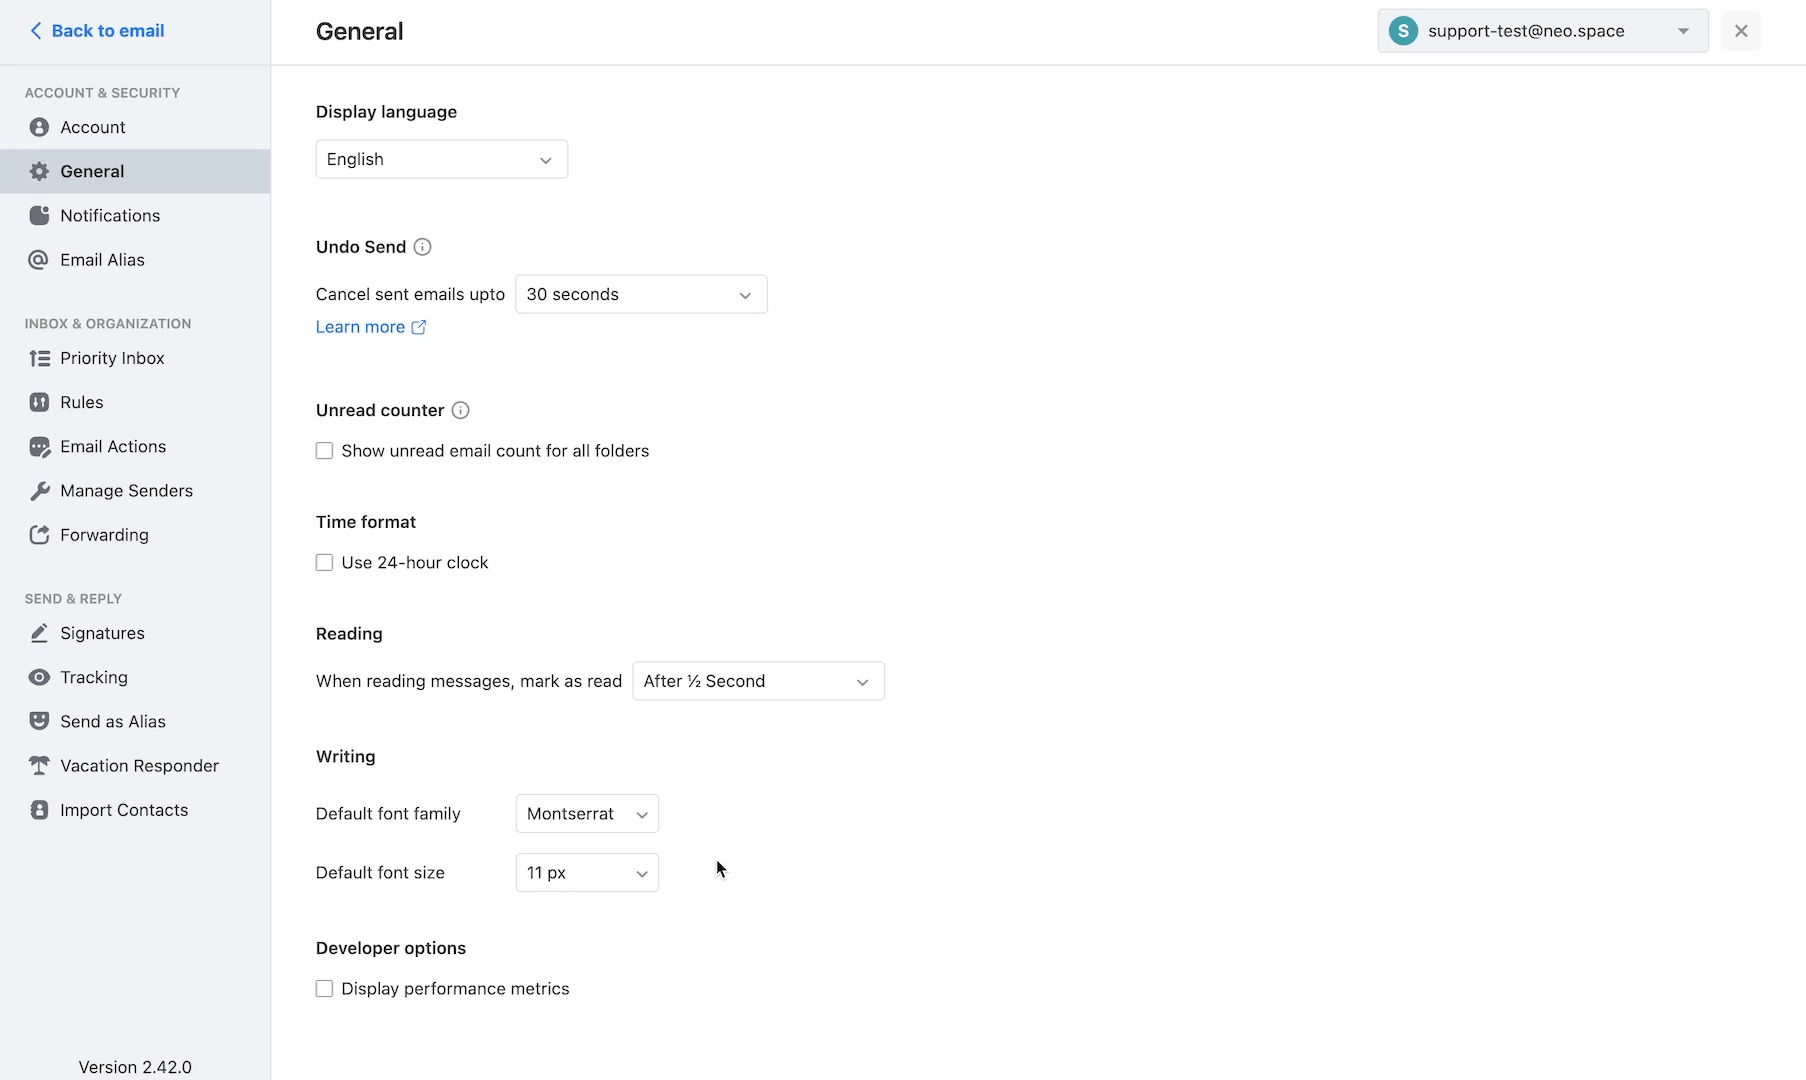The image size is (1806, 1080).
Task: Click the Email Alias at-sign icon
Action: (x=39, y=260)
